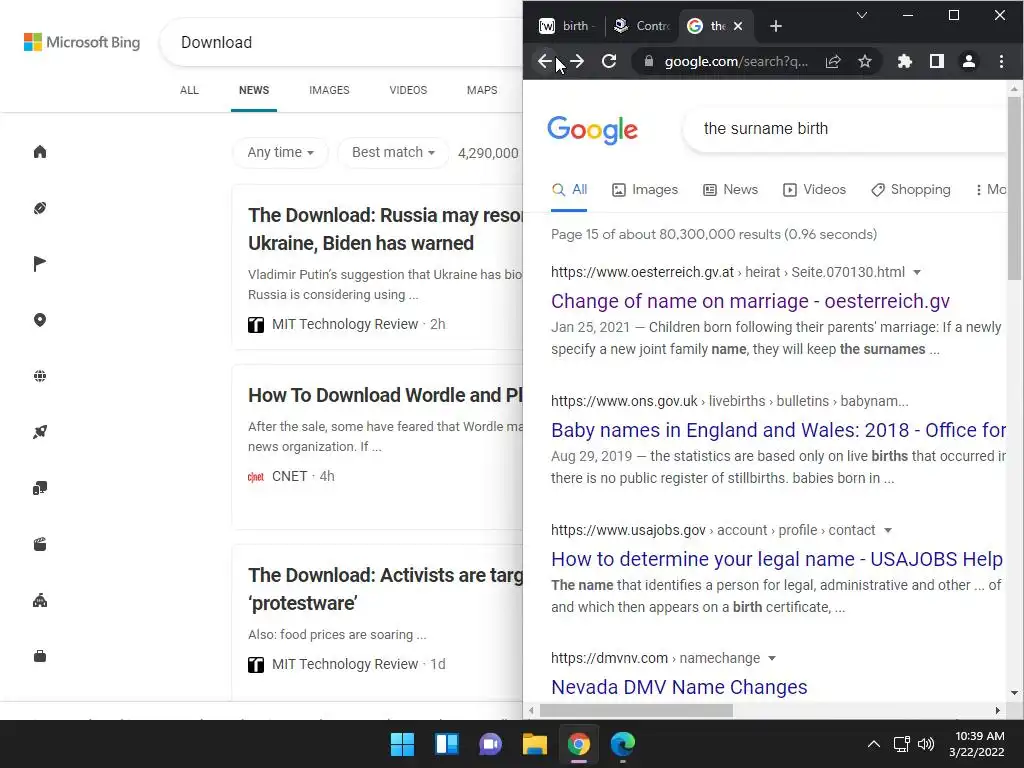Expand options arrow for dmvnv.com result

pos(772,658)
